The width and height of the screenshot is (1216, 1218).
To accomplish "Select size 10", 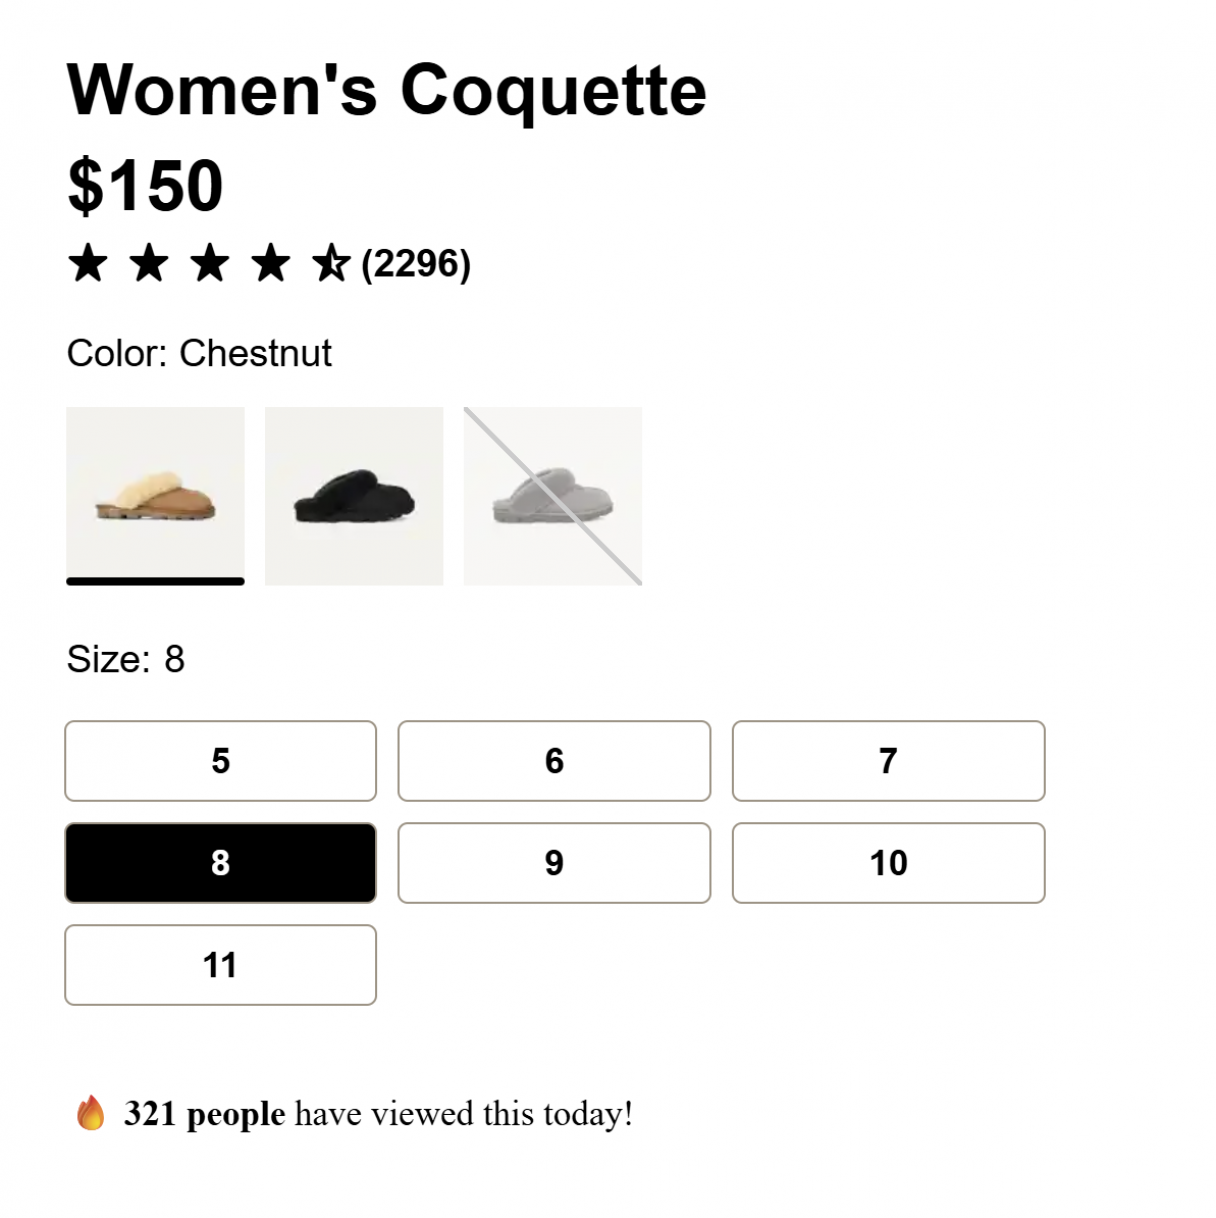I will [x=889, y=863].
